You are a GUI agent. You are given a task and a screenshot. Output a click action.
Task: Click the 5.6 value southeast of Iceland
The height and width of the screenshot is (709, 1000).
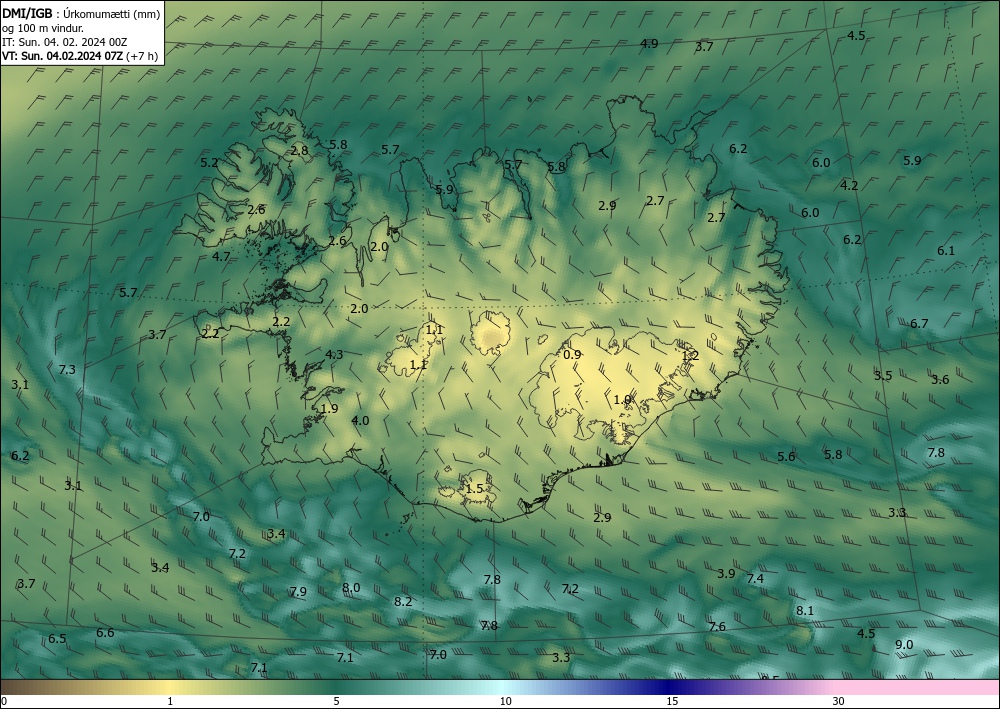click(786, 457)
